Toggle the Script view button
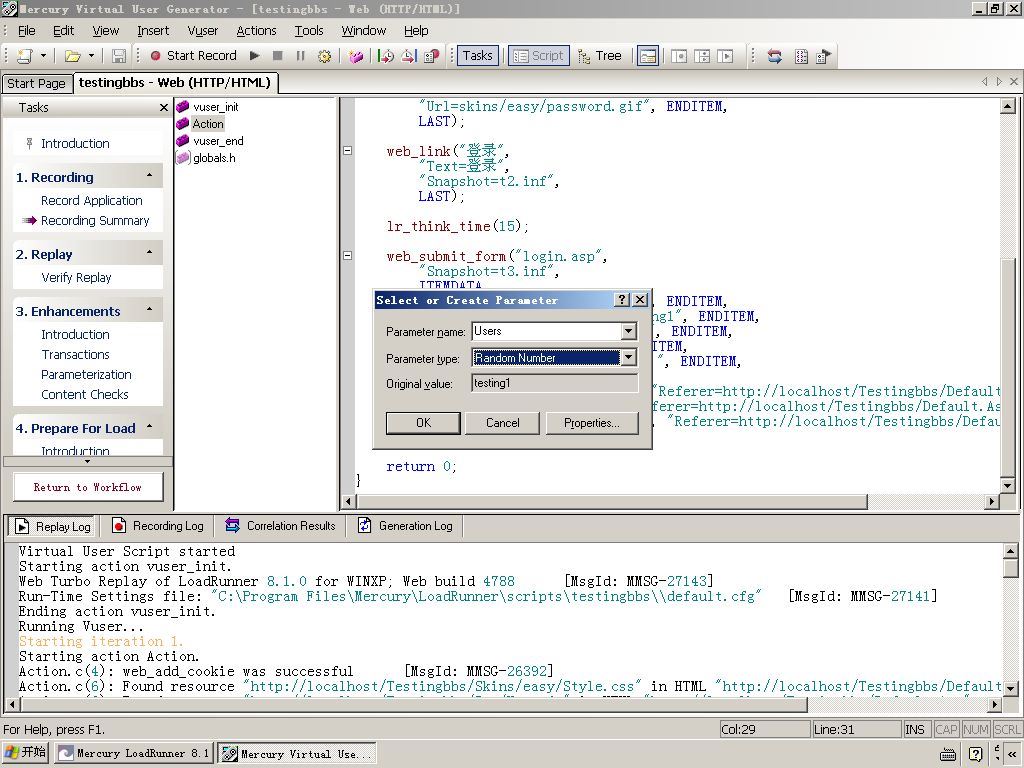 [x=538, y=56]
